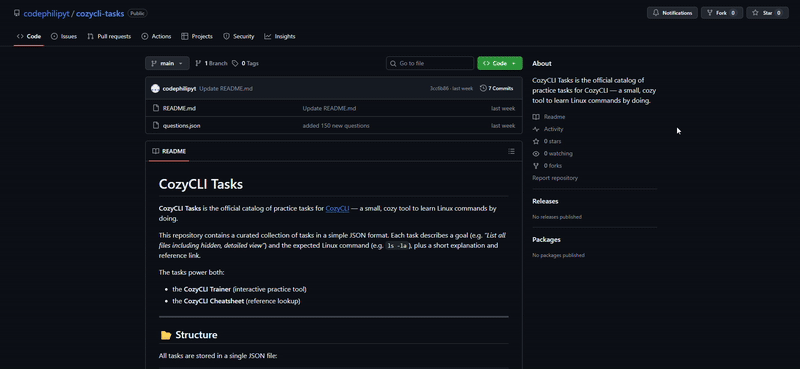800x369 pixels.
Task: Click the CozyCLI Tasks README heading
Action: coord(201,184)
